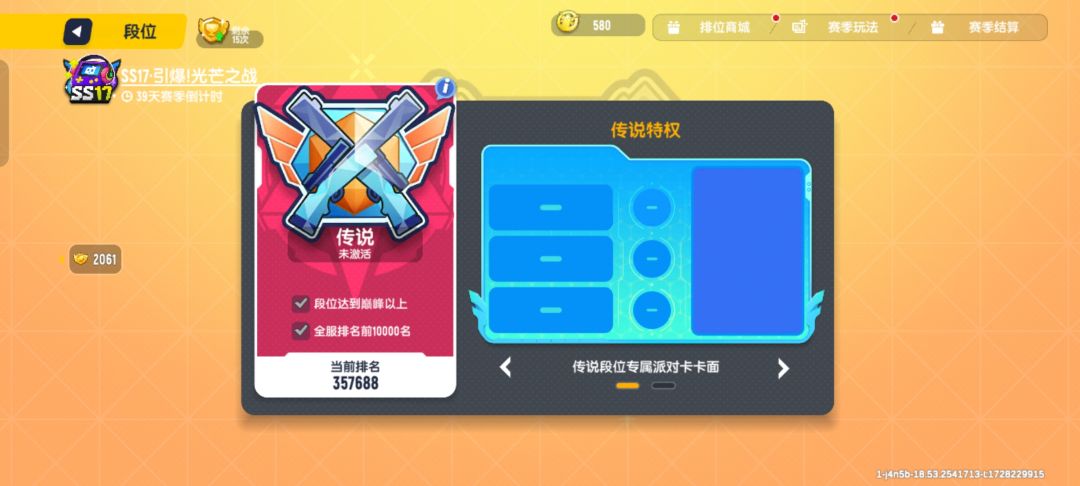Open the blue info icon on rank card
The height and width of the screenshot is (486, 1080).
coord(445,87)
